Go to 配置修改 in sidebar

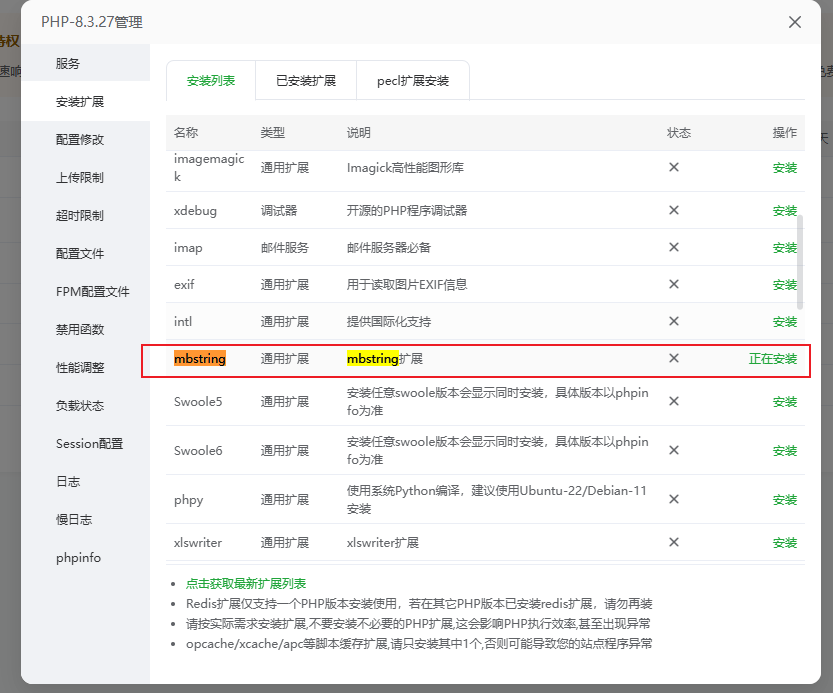tap(80, 140)
